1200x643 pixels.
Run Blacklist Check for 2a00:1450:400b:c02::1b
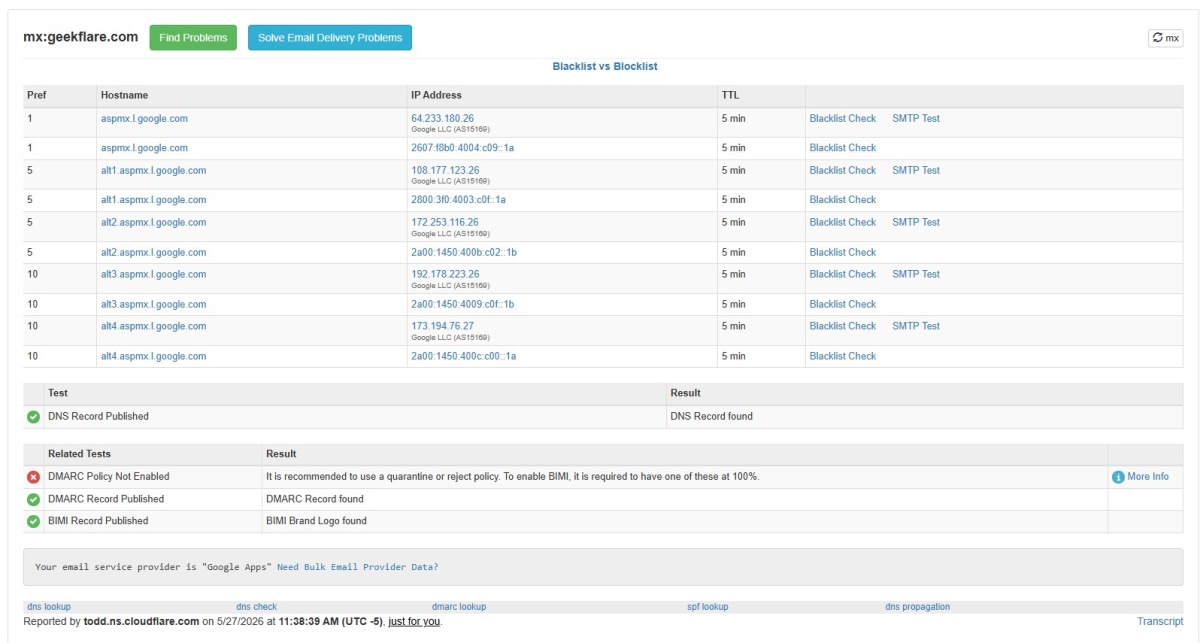coord(843,253)
